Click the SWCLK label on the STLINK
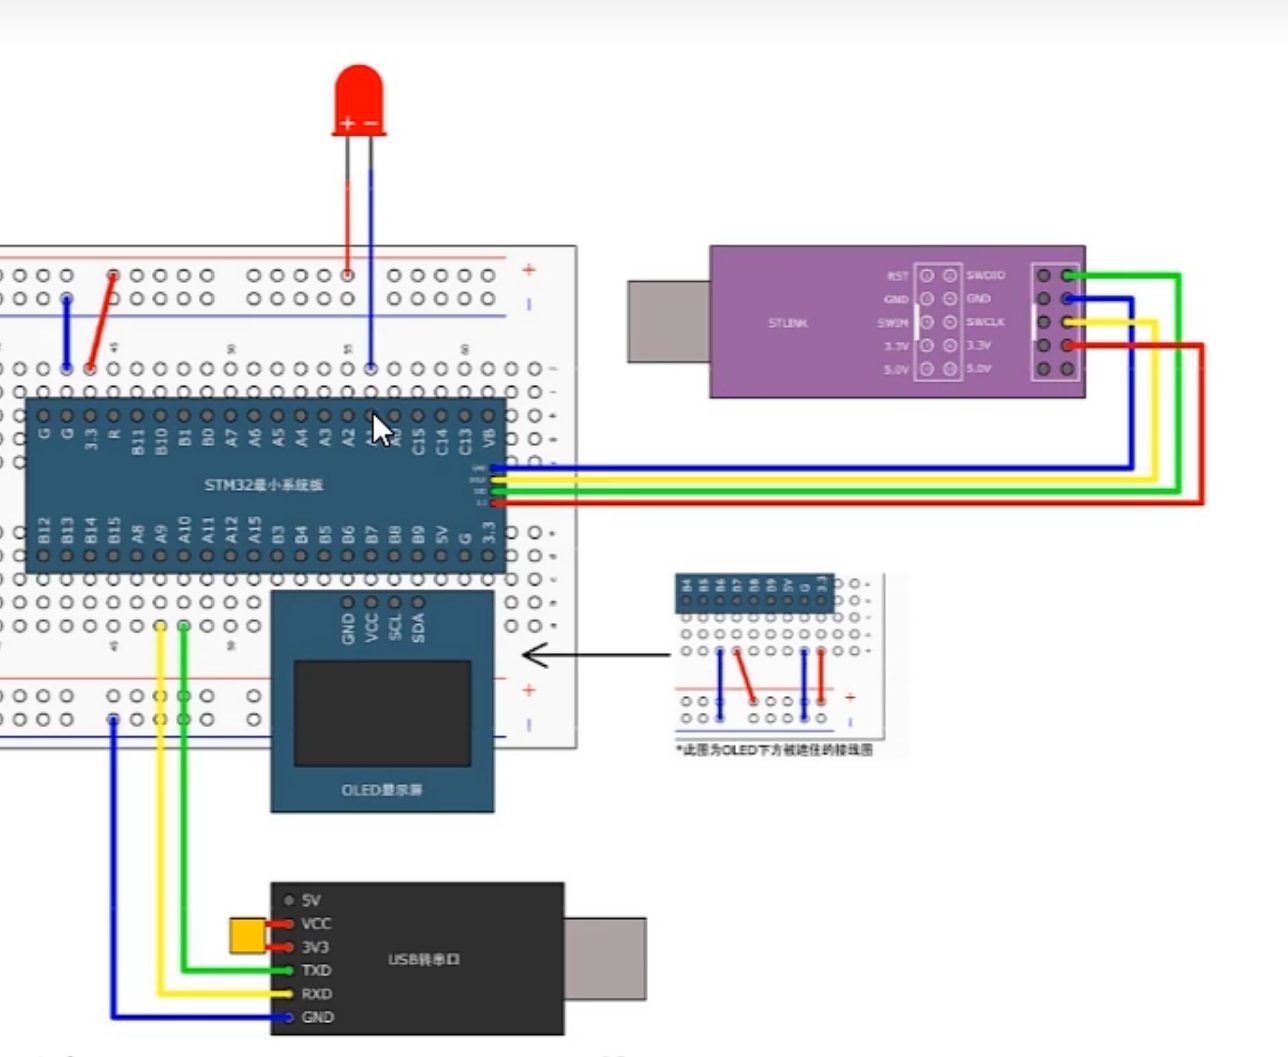 985,322
